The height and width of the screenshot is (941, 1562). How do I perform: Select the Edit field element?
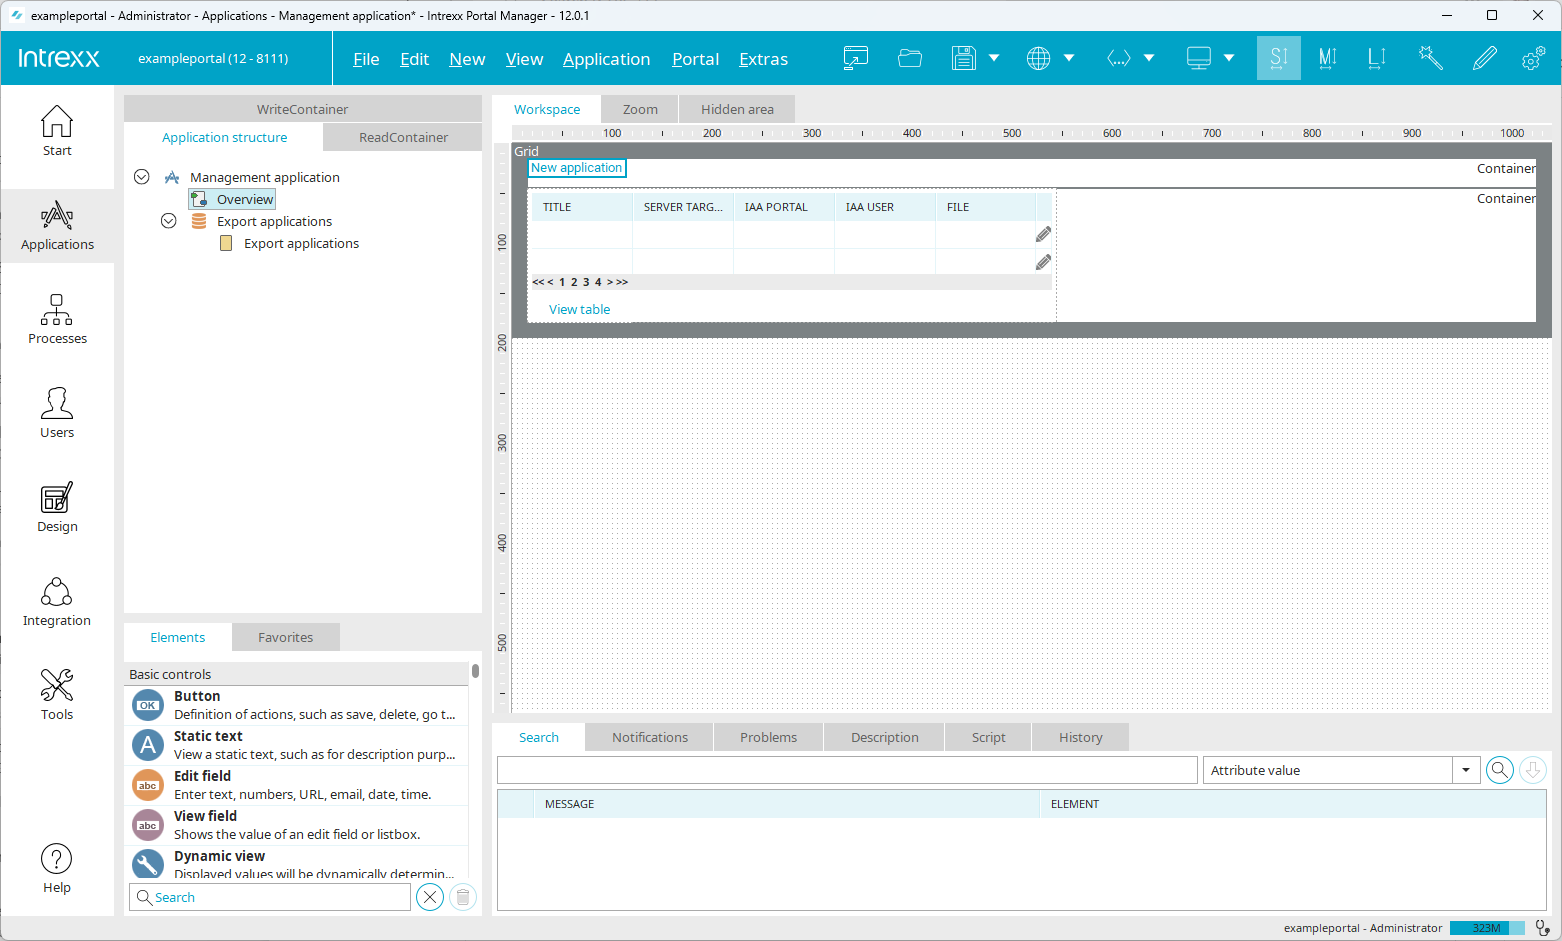296,785
